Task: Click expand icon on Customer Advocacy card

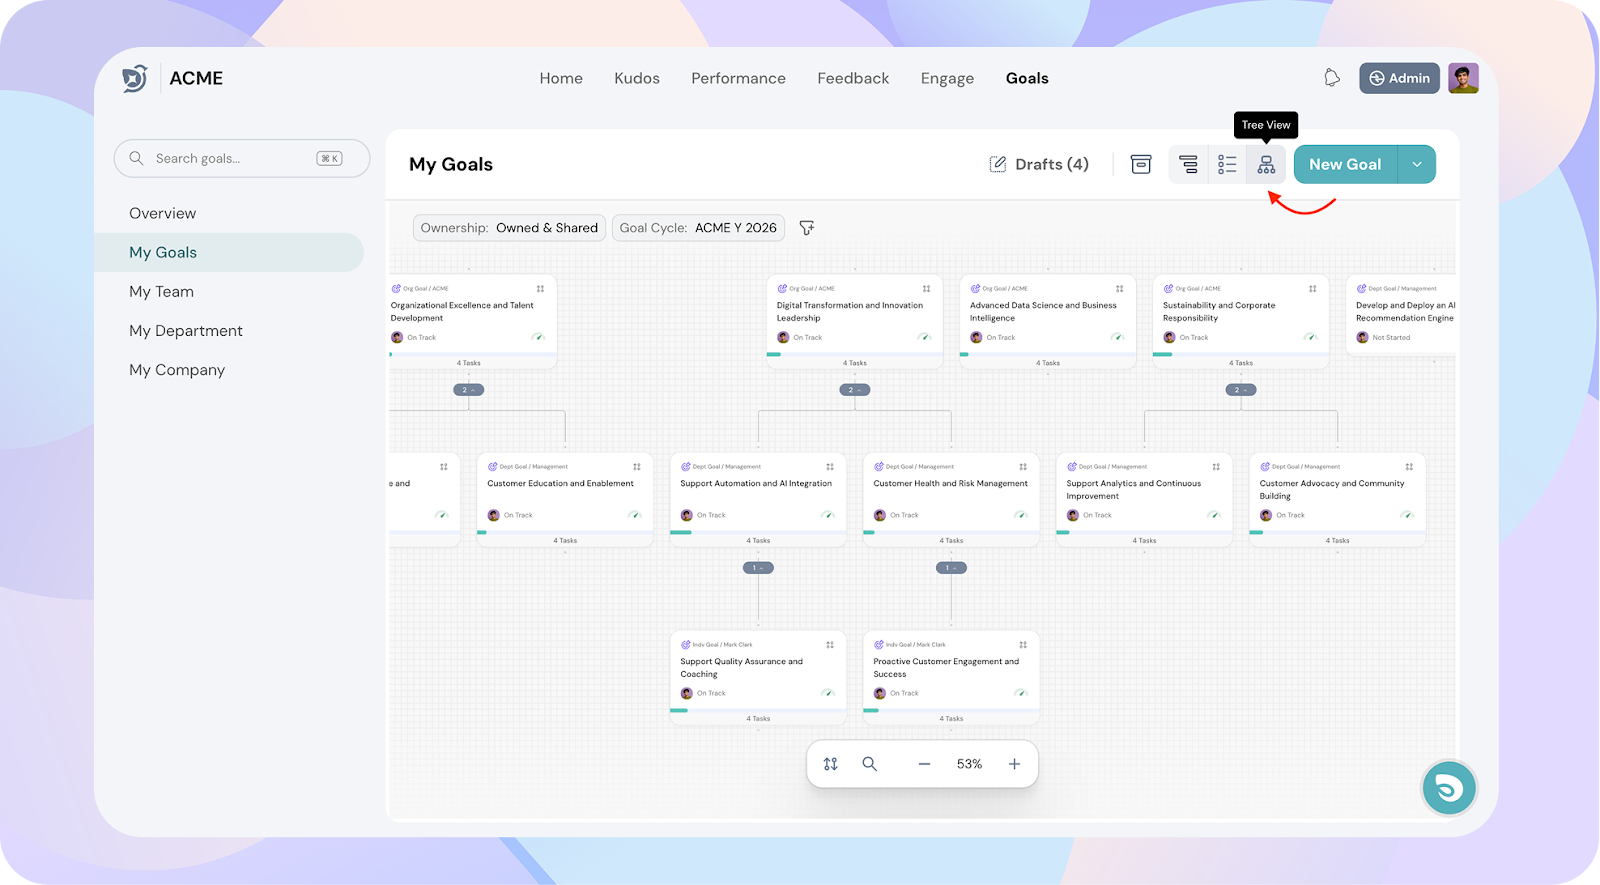Action: tap(1409, 467)
